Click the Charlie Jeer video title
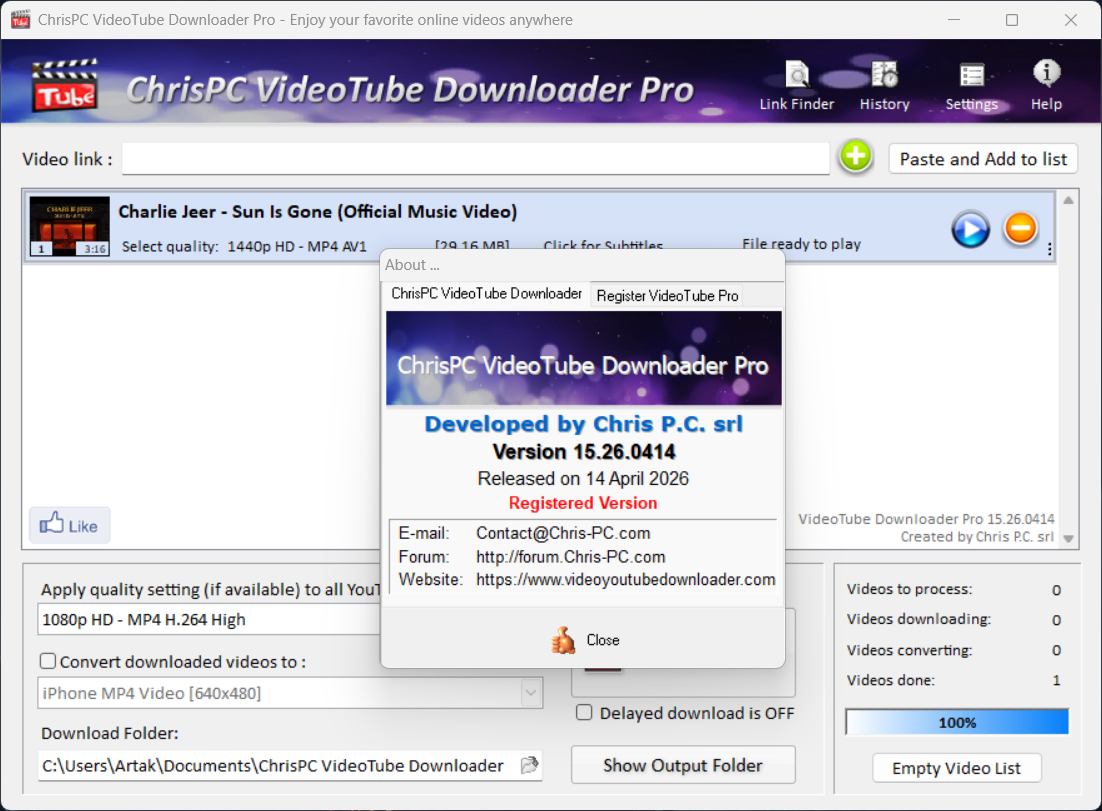The width and height of the screenshot is (1102, 811). (x=318, y=212)
